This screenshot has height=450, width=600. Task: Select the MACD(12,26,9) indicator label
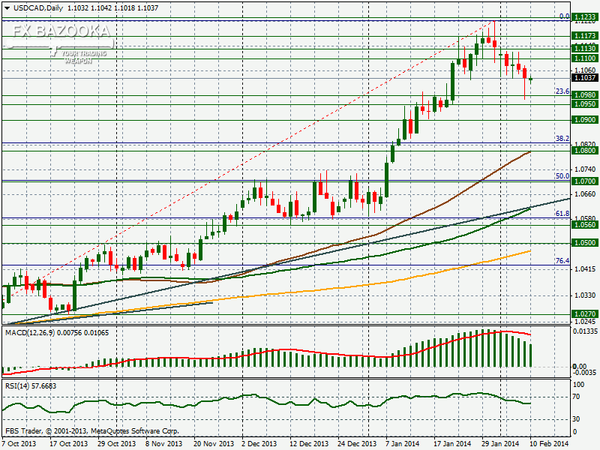[30, 333]
